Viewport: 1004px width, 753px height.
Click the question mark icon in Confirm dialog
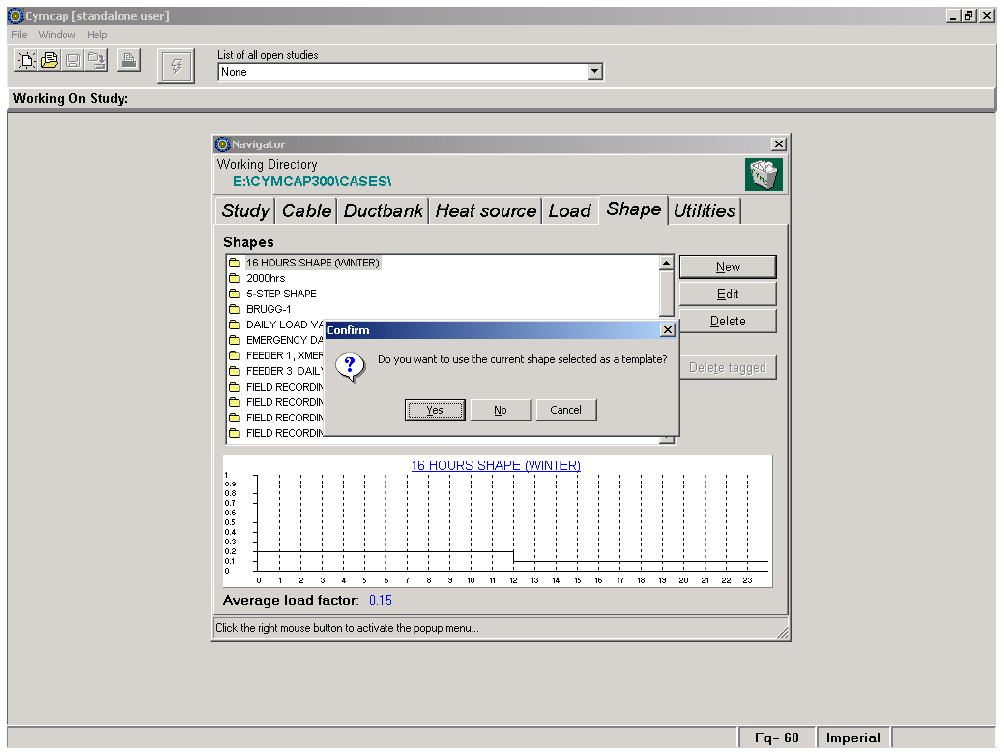coord(350,367)
